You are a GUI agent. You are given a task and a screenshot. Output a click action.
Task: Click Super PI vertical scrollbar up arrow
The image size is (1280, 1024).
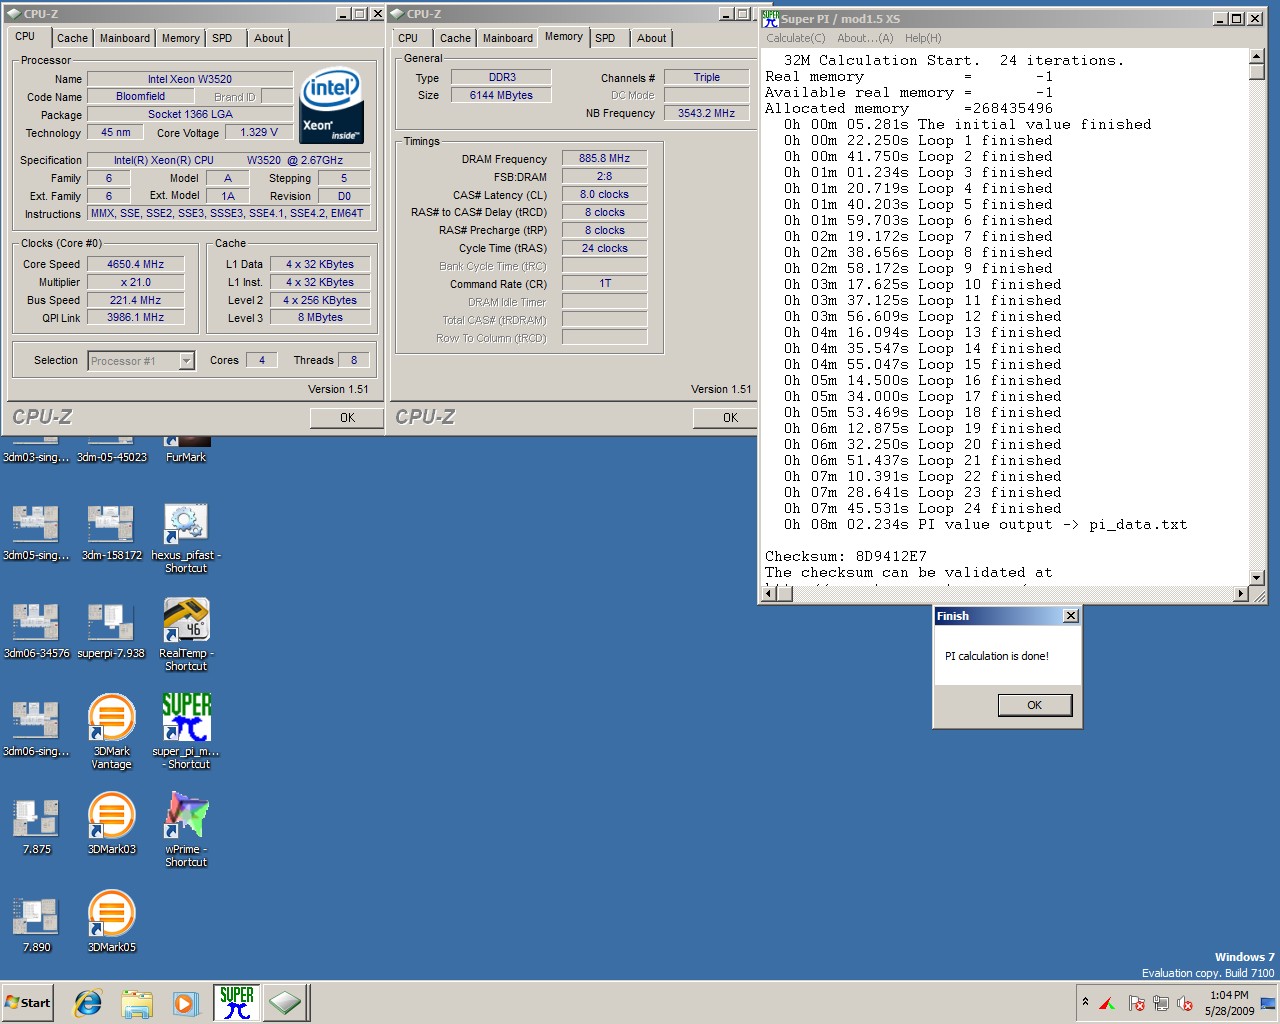point(1257,56)
